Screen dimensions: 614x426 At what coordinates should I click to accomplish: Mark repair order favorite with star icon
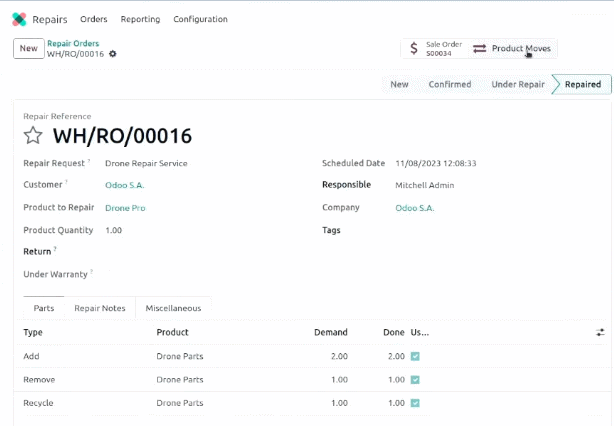(x=33, y=135)
